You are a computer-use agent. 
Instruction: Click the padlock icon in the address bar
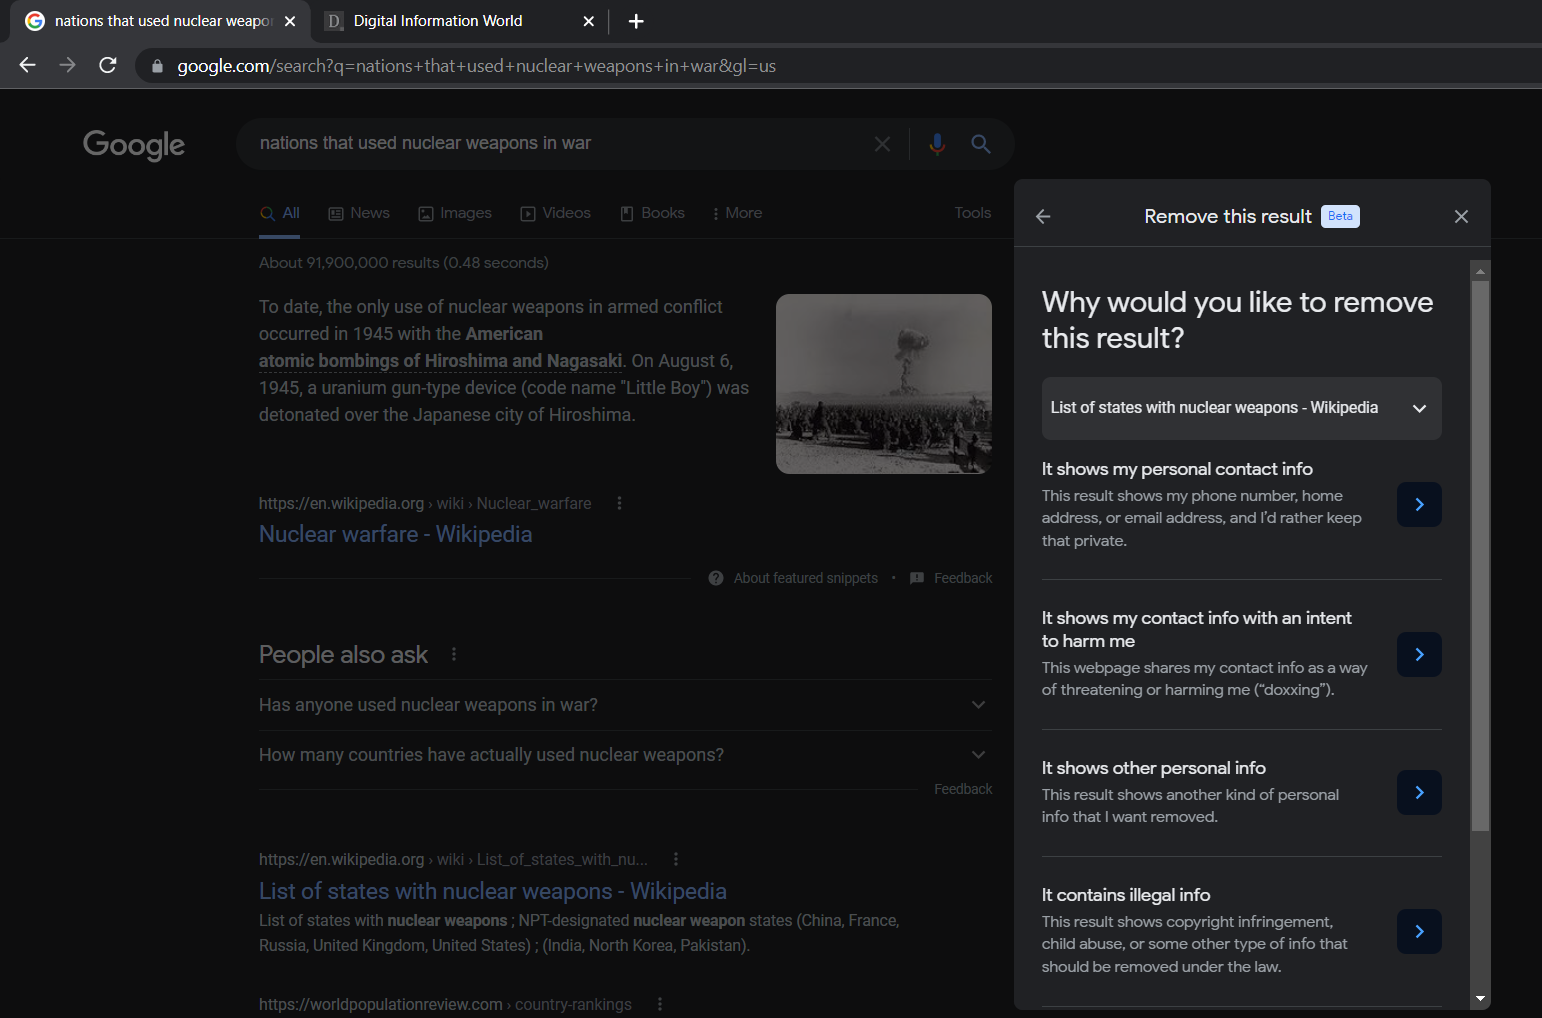click(157, 66)
